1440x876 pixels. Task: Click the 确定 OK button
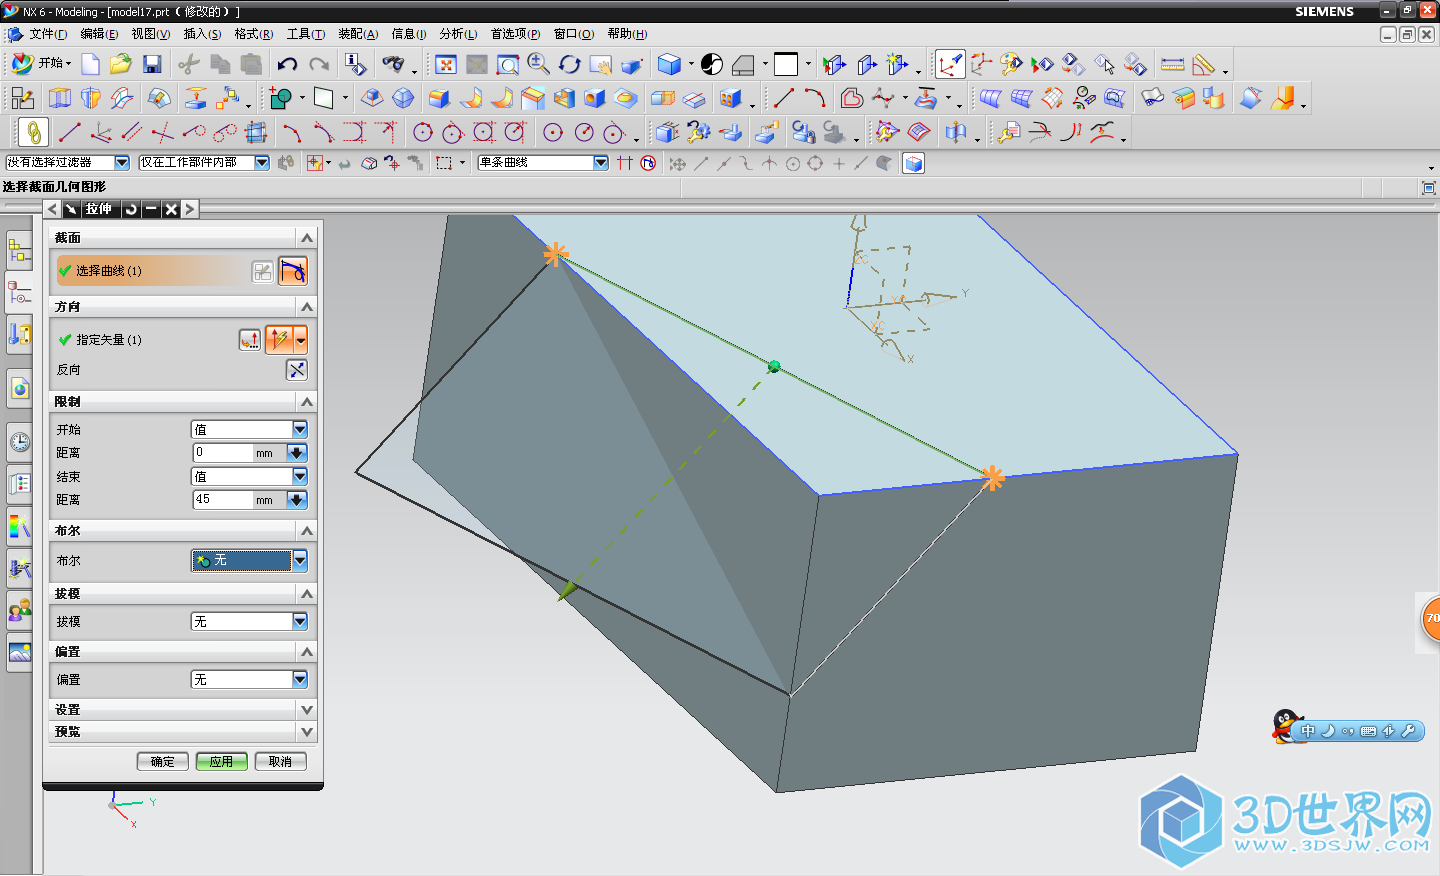(163, 762)
